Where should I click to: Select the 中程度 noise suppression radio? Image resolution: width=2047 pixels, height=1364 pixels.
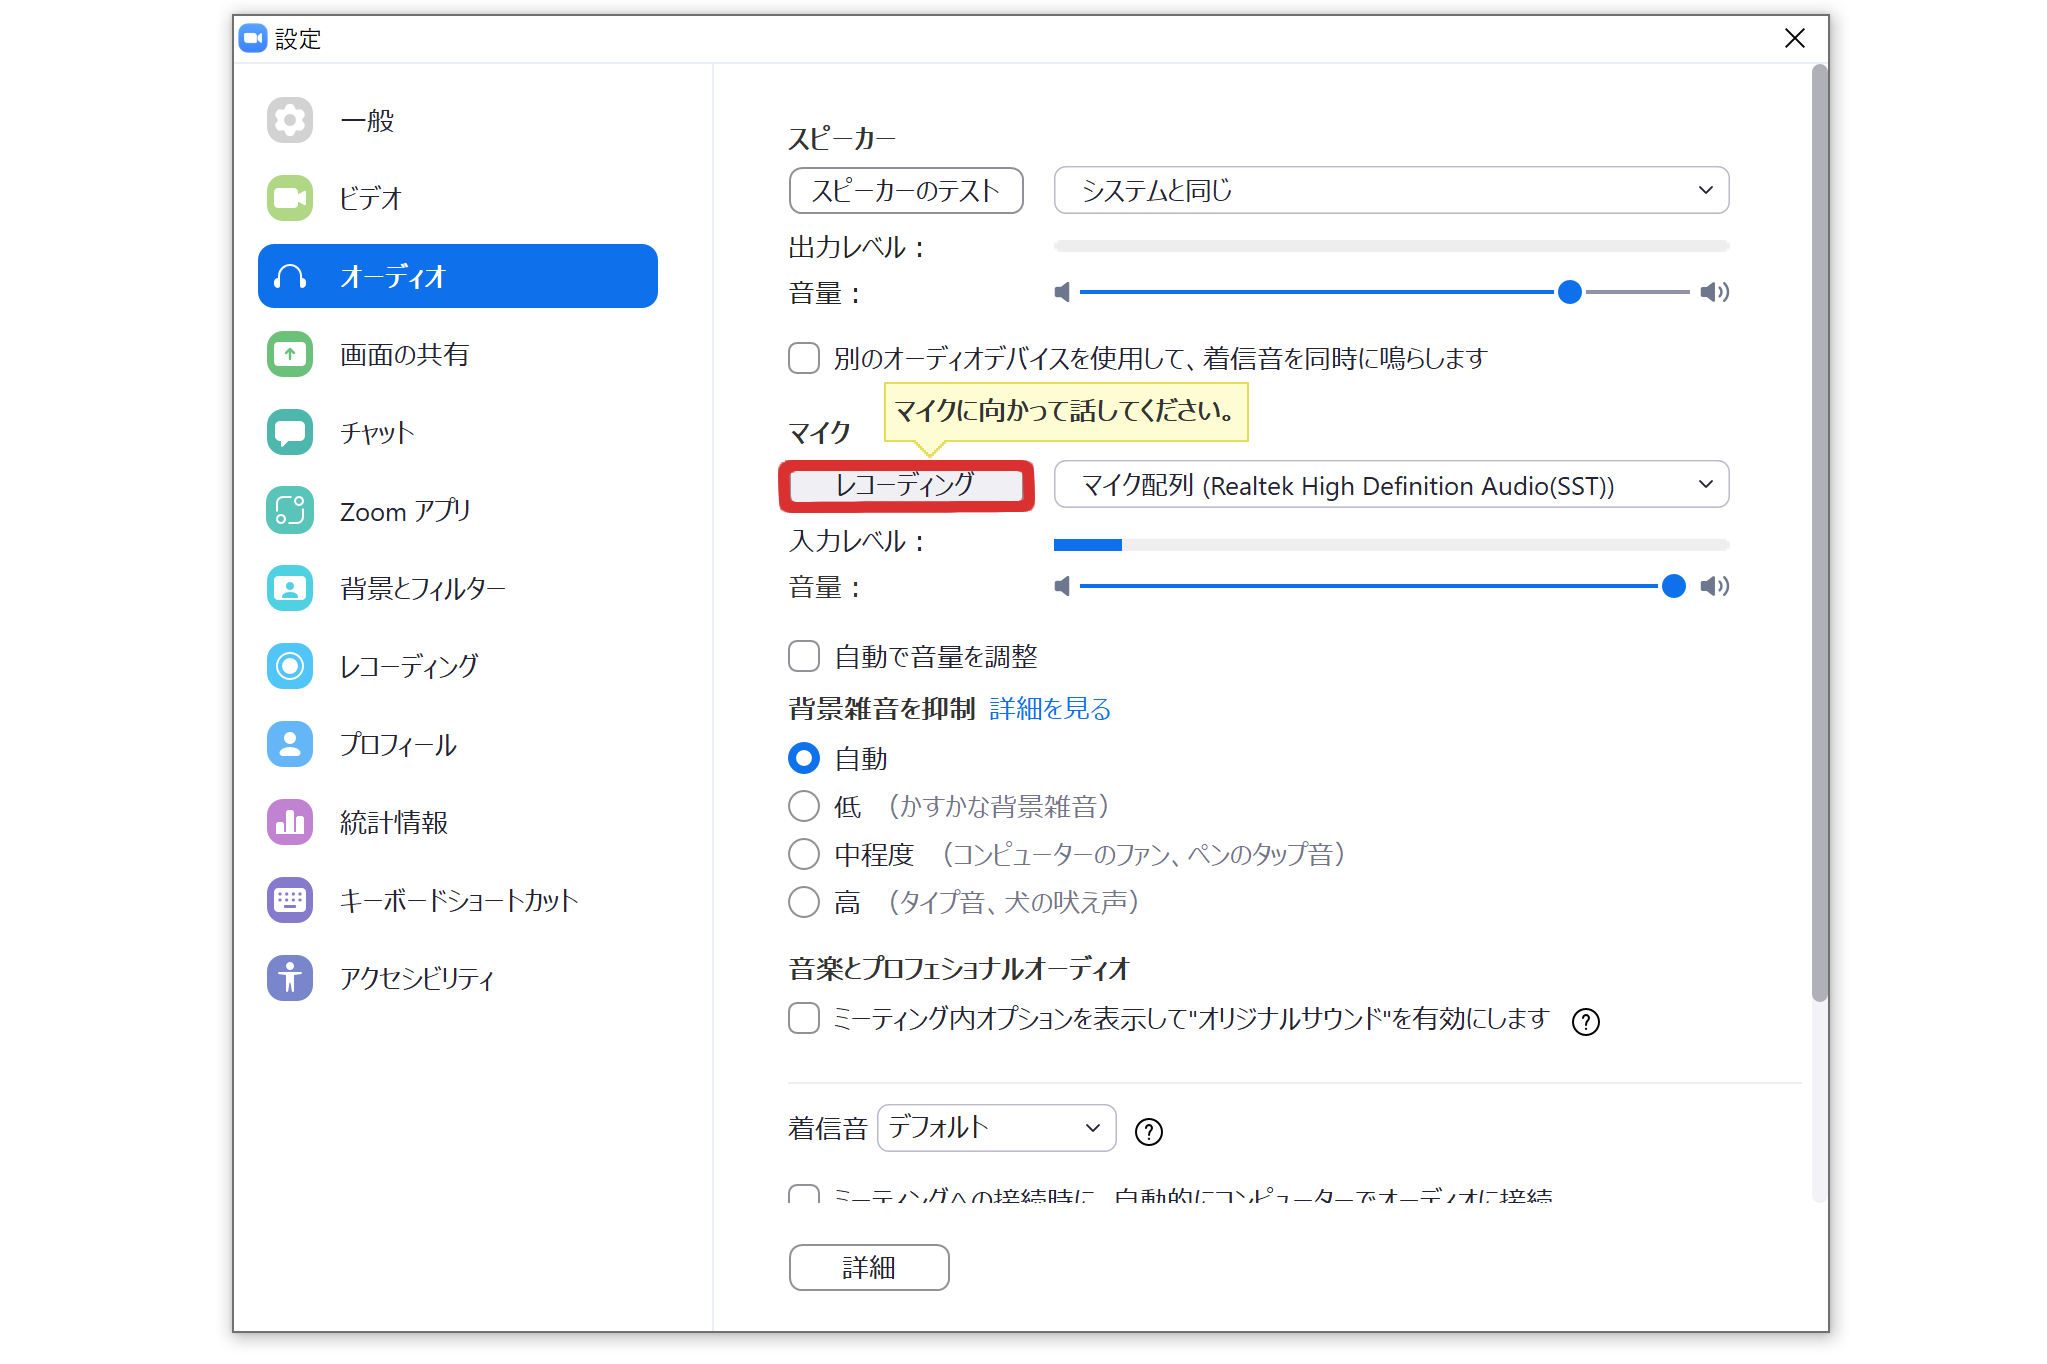(x=804, y=854)
